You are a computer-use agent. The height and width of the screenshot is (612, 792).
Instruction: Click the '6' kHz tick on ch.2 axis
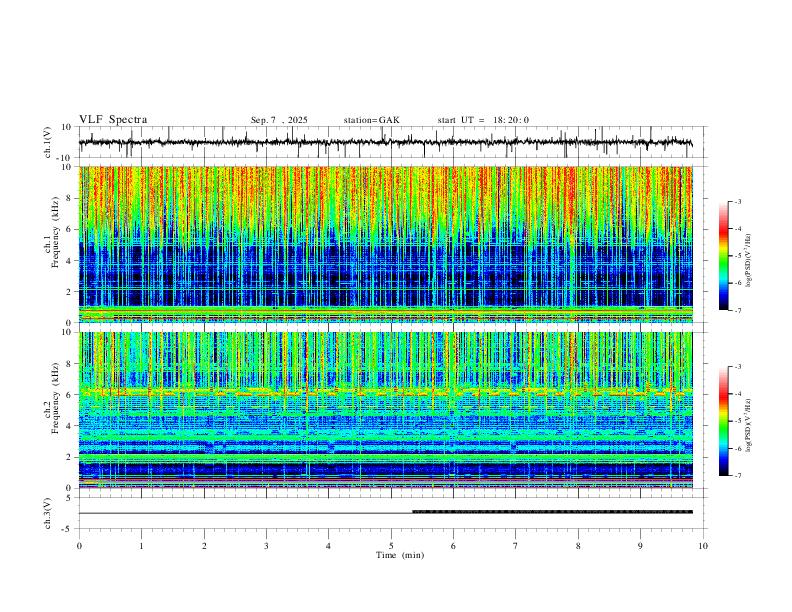pos(70,394)
